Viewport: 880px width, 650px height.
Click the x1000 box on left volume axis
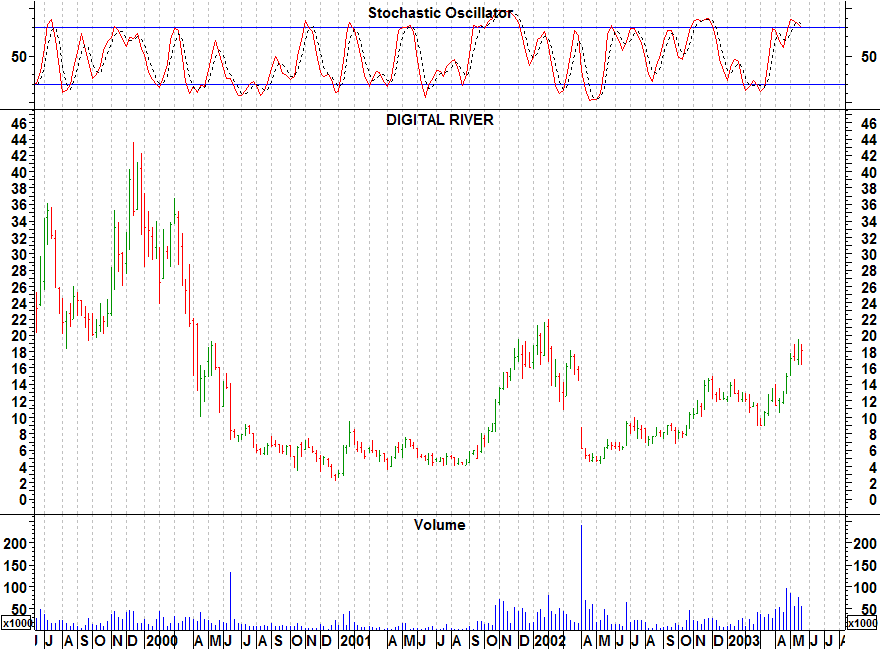pyautogui.click(x=16, y=623)
